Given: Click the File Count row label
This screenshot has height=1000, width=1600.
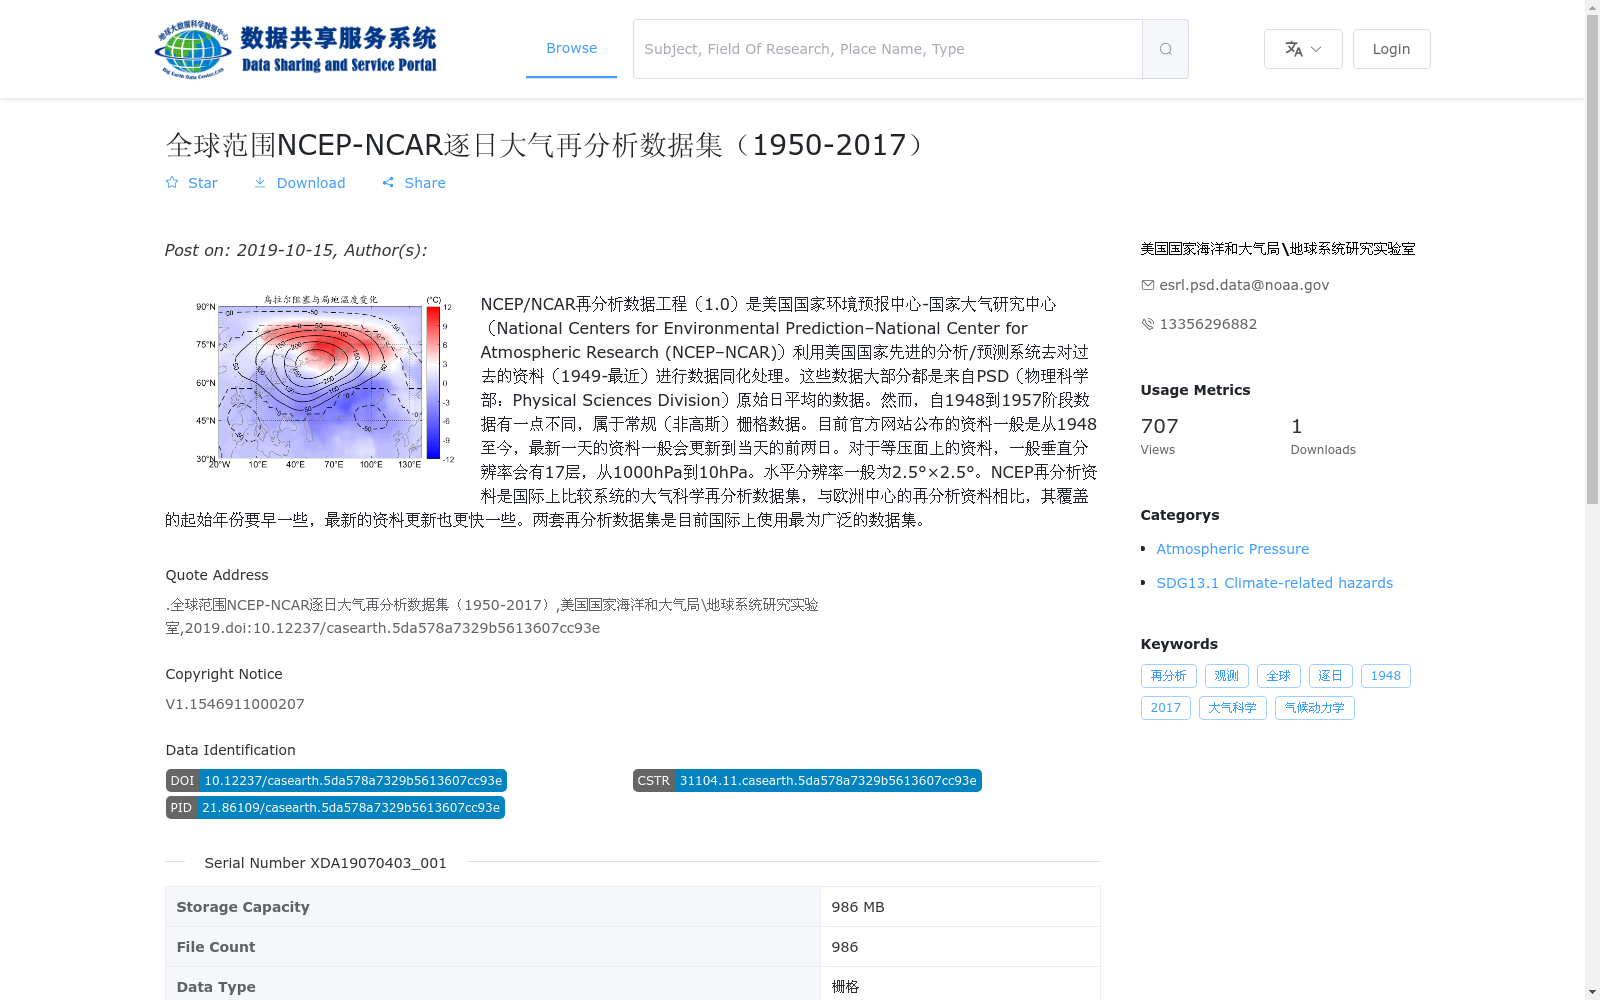Looking at the screenshot, I should (x=216, y=947).
